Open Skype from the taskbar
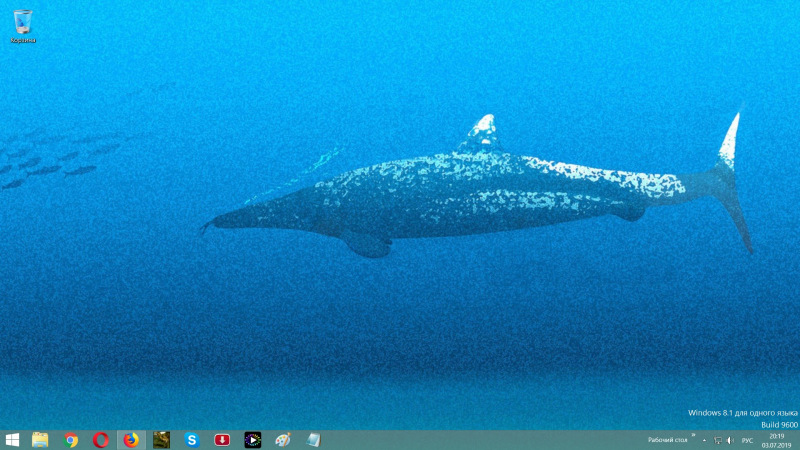Viewport: 800px width, 450px height. point(191,440)
